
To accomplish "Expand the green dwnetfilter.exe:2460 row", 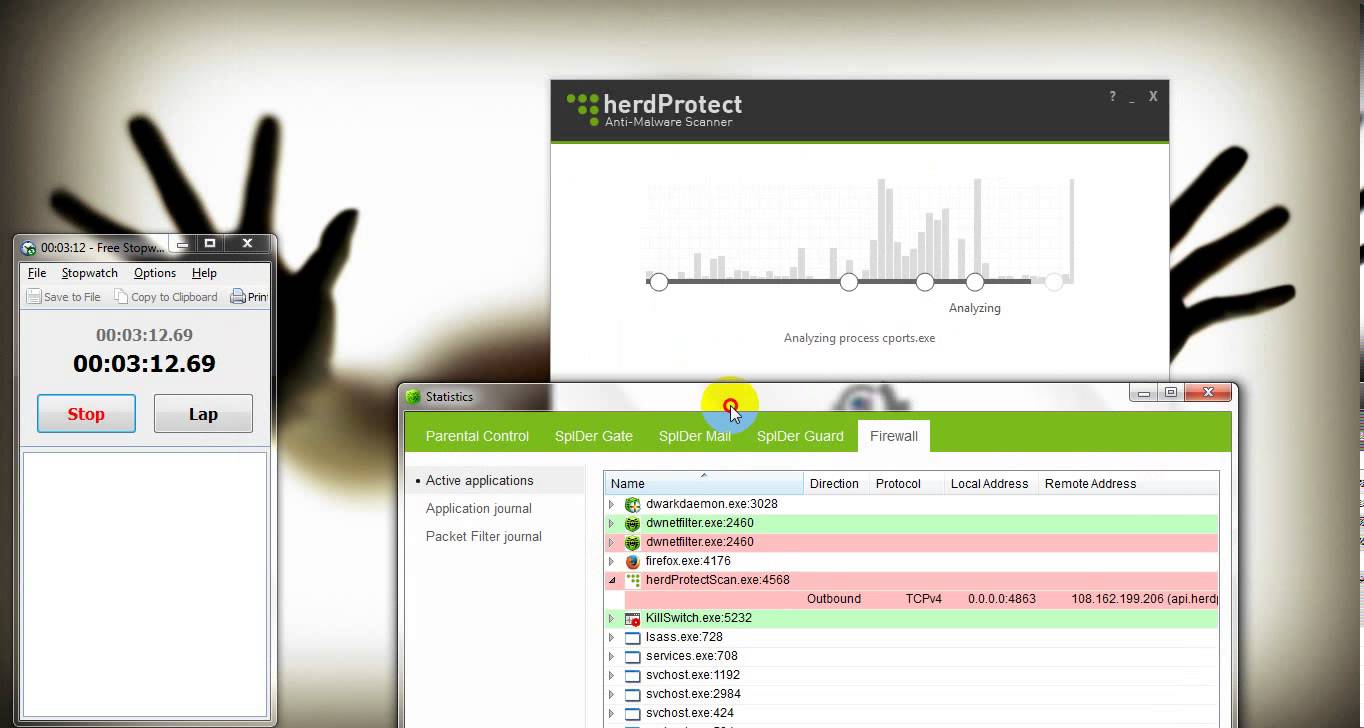I will [611, 523].
